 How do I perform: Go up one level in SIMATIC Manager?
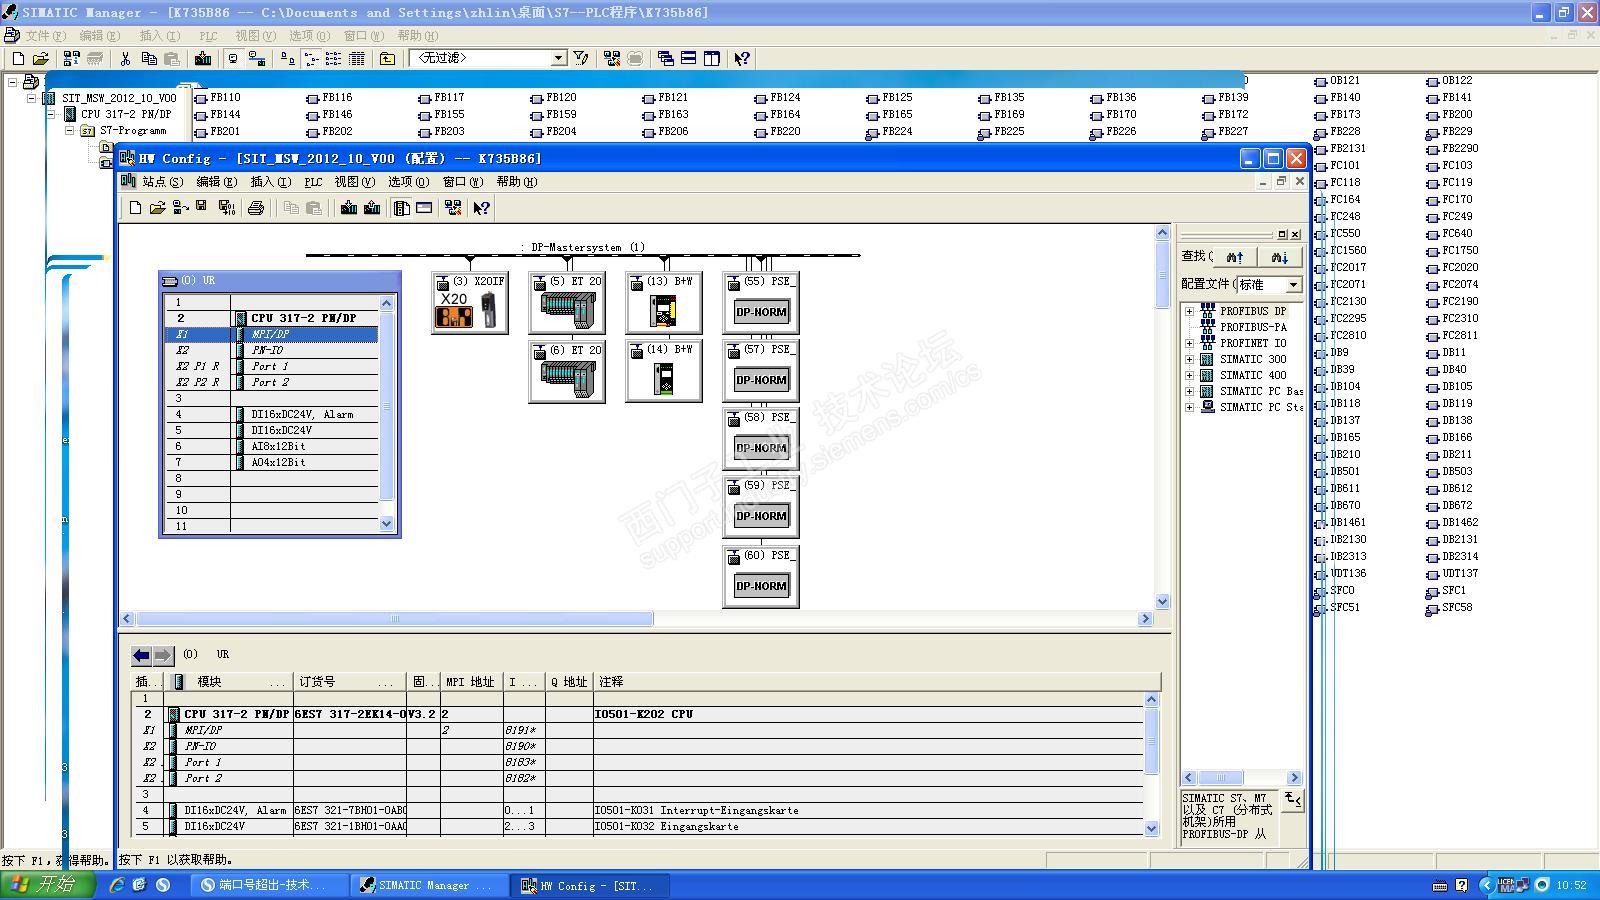pos(387,59)
